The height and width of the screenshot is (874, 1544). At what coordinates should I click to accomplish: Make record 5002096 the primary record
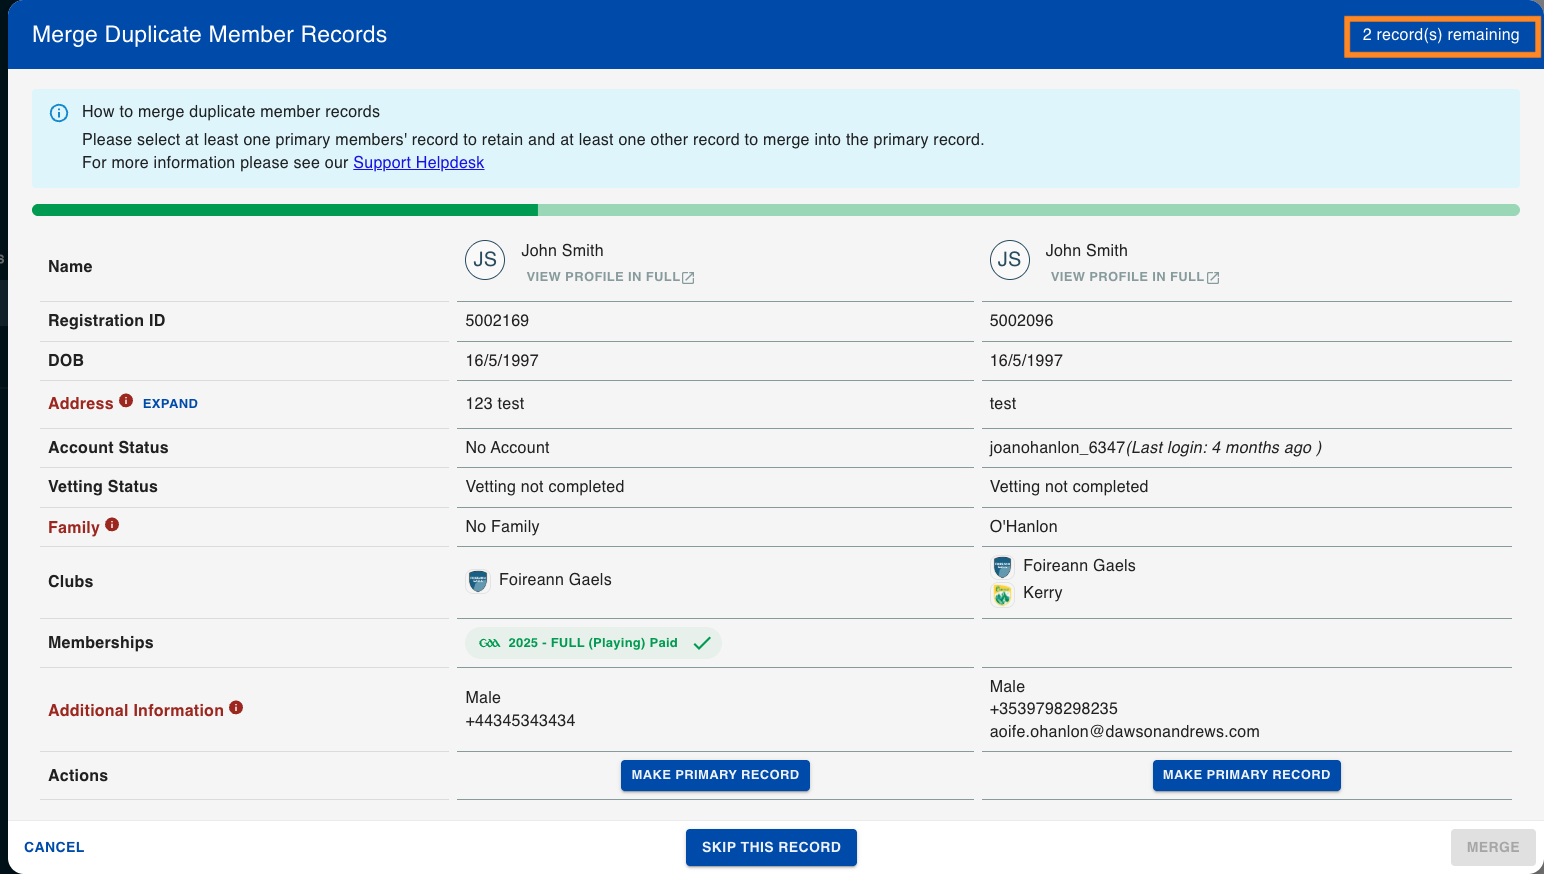[1246, 775]
